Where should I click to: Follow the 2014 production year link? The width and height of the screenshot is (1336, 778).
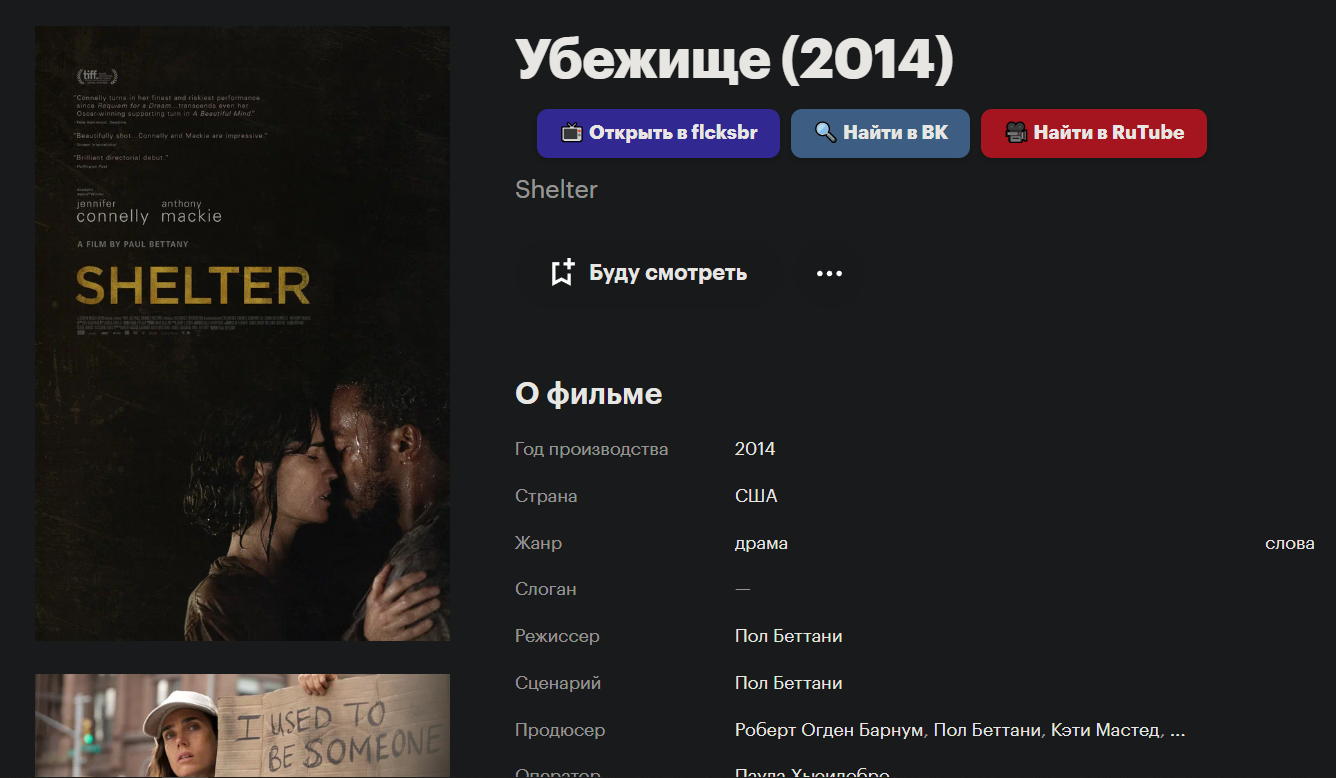pos(755,449)
